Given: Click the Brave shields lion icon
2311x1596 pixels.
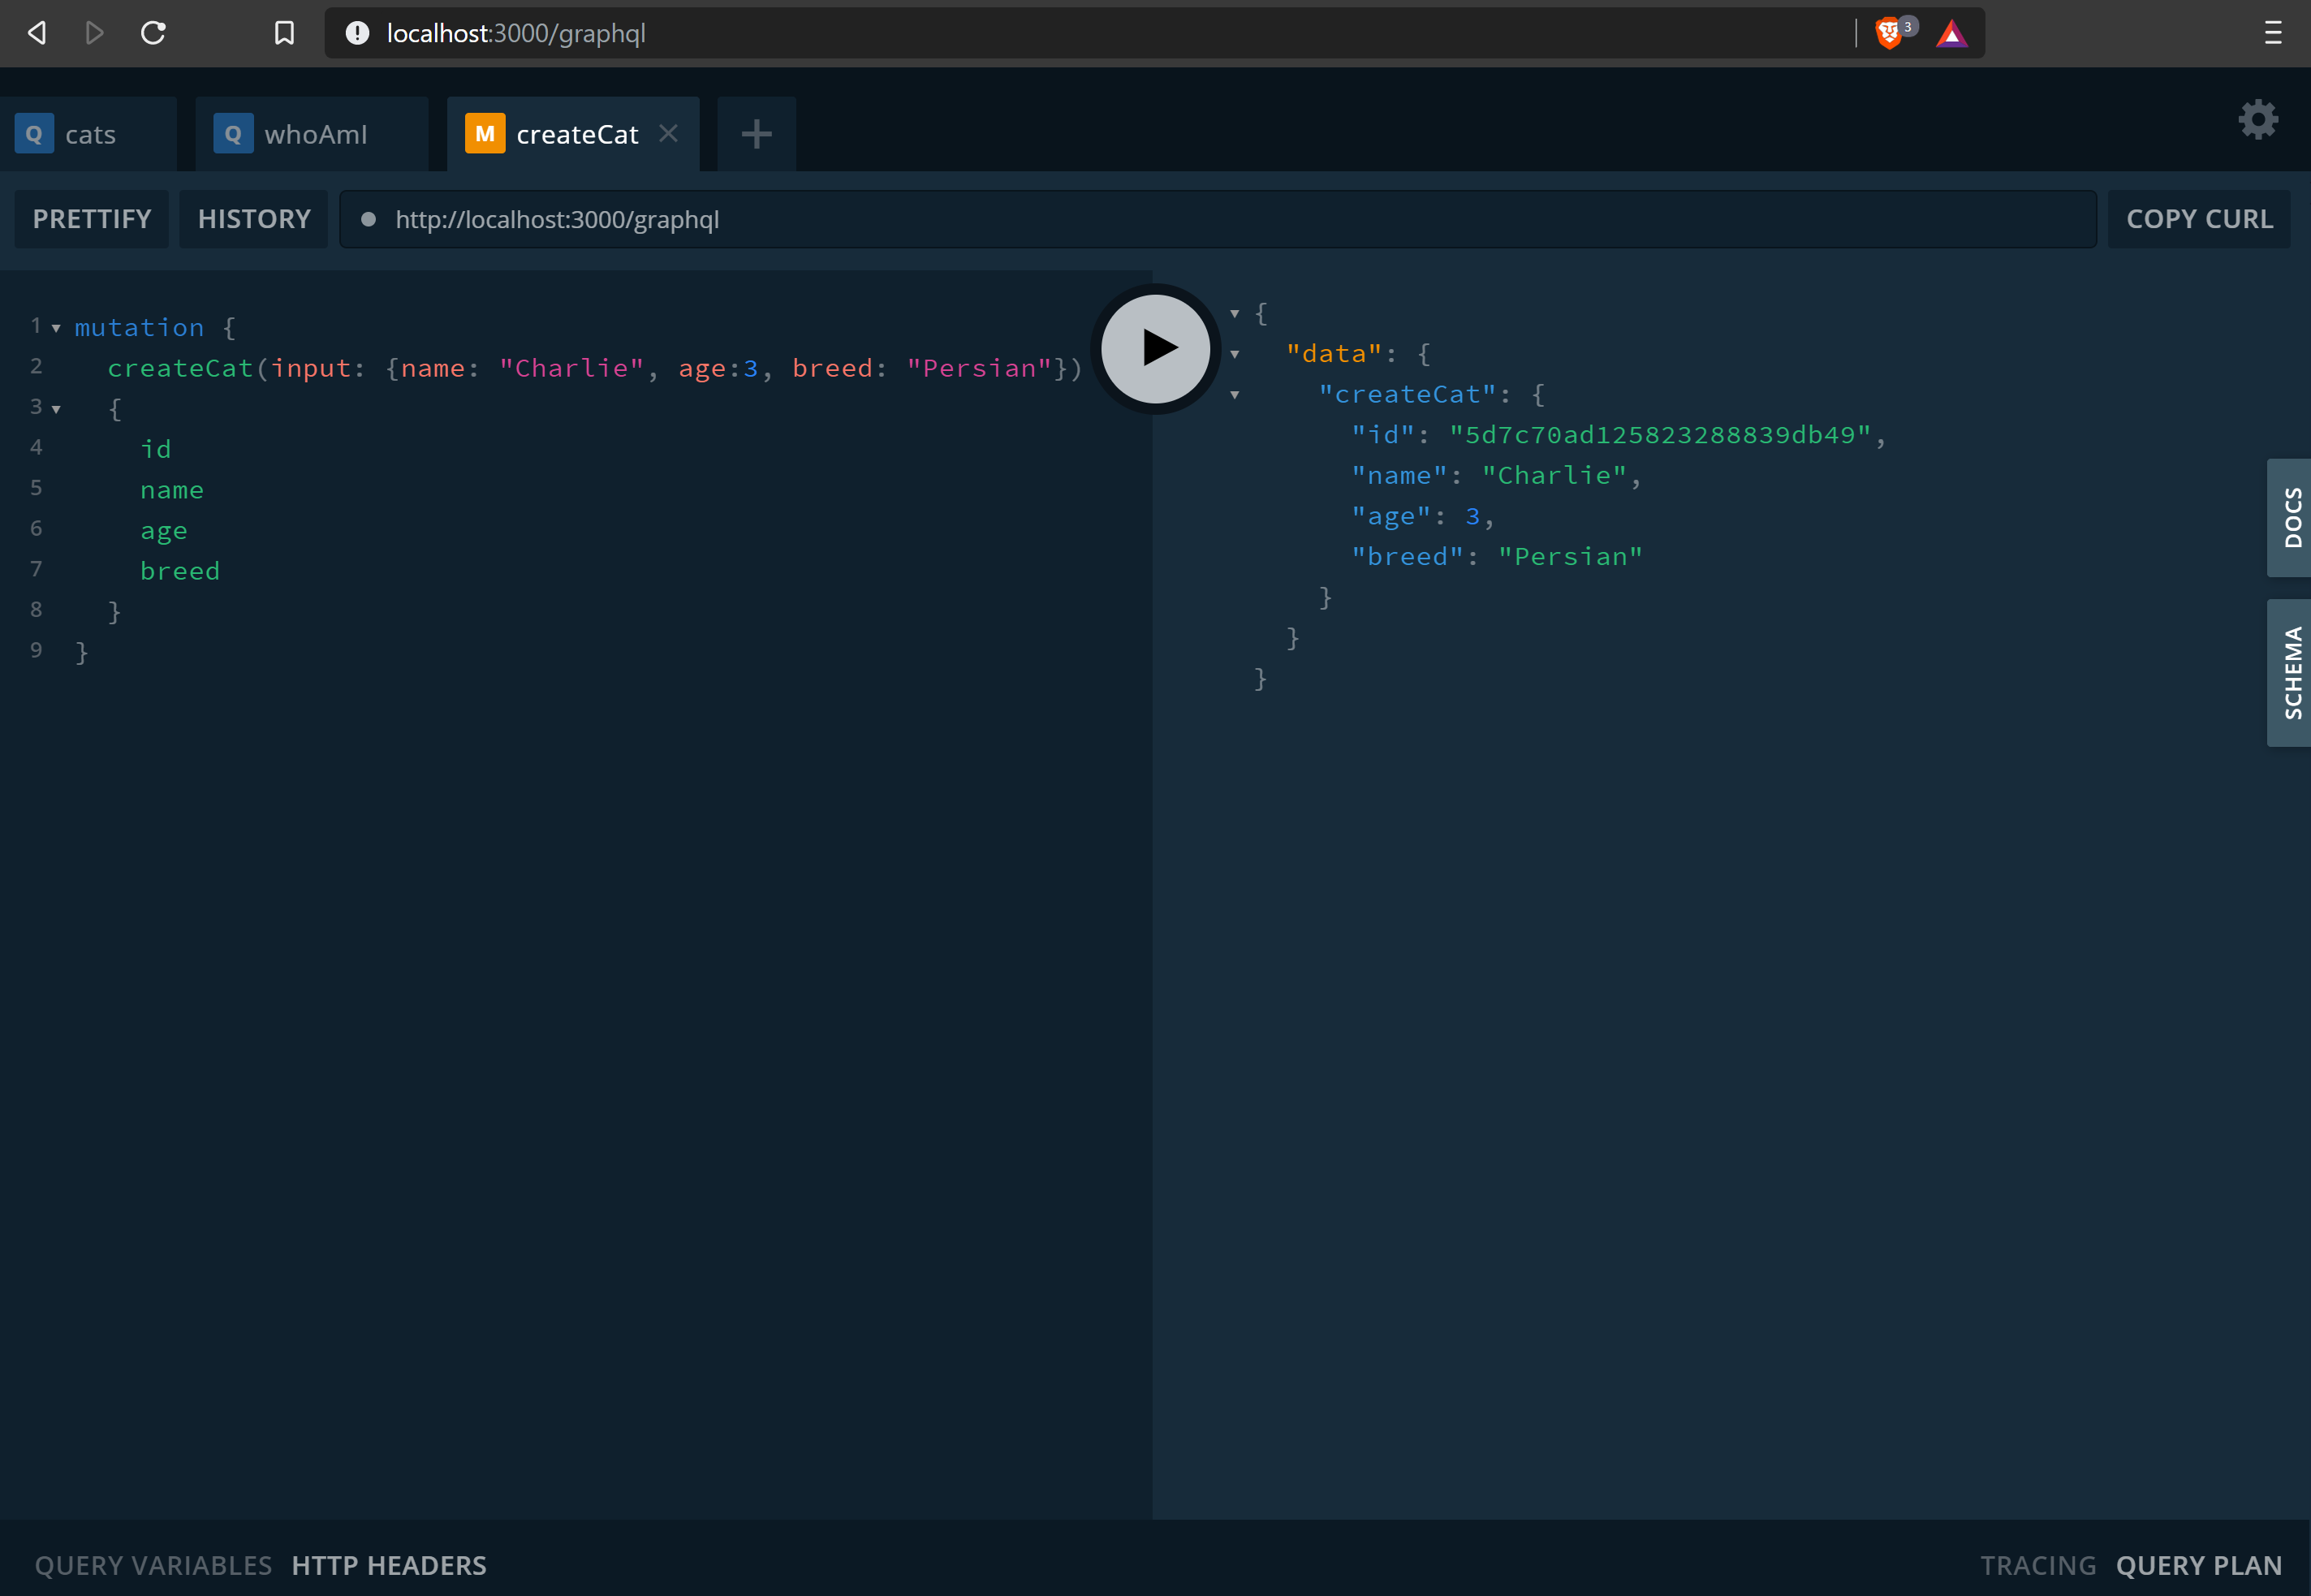Looking at the screenshot, I should [x=1887, y=33].
